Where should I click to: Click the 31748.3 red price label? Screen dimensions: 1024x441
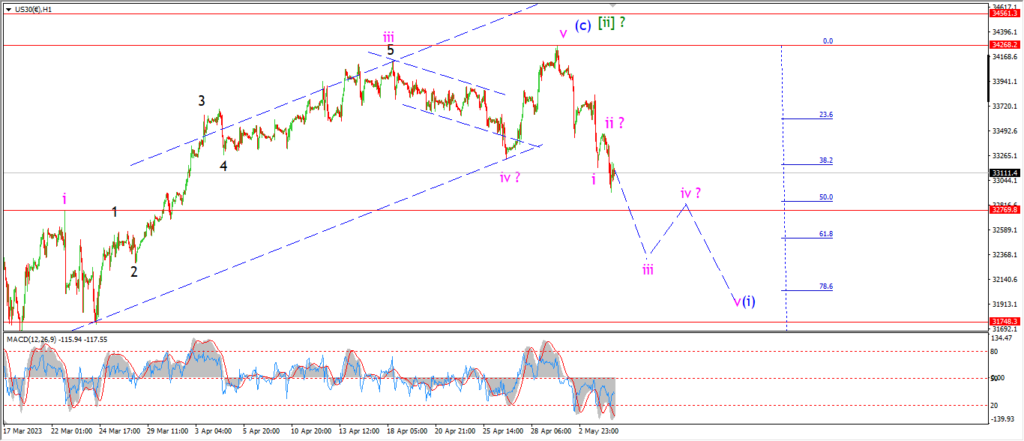(x=1002, y=321)
